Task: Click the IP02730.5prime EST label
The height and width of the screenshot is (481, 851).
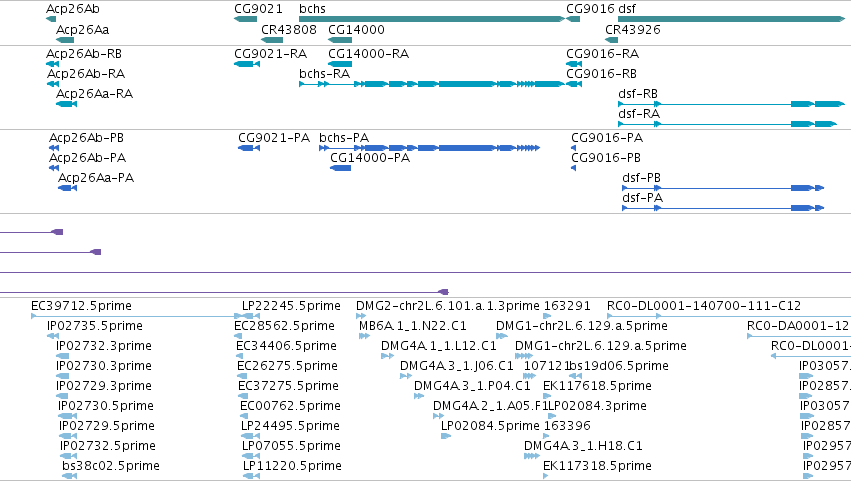Action: click(x=106, y=406)
